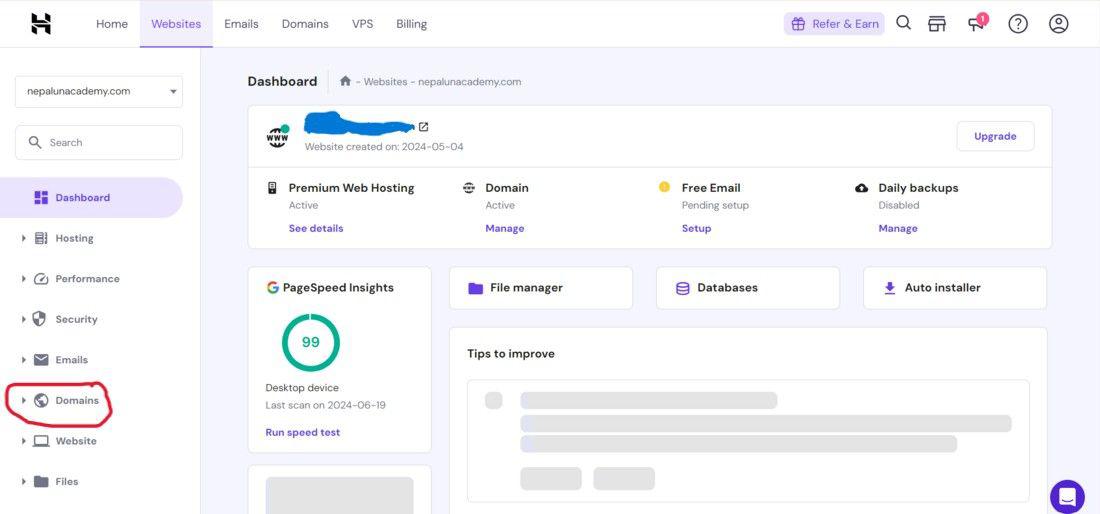Click See details under Premium Web Hosting
Image resolution: width=1100 pixels, height=514 pixels.
316,229
